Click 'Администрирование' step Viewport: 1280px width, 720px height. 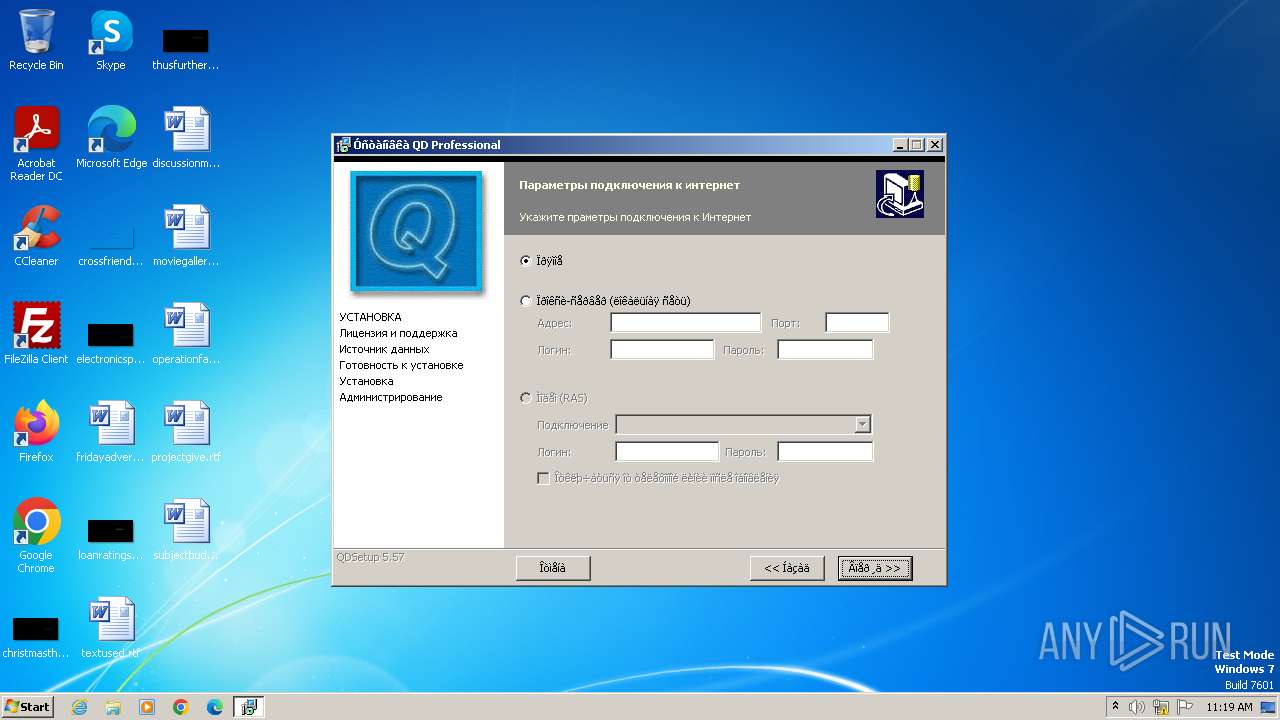click(x=390, y=397)
